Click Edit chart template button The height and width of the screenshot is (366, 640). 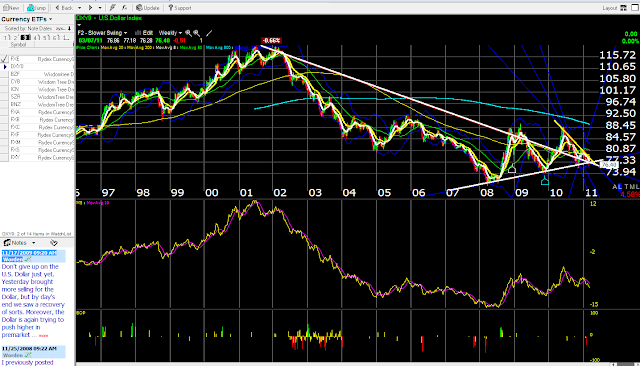(x=144, y=33)
